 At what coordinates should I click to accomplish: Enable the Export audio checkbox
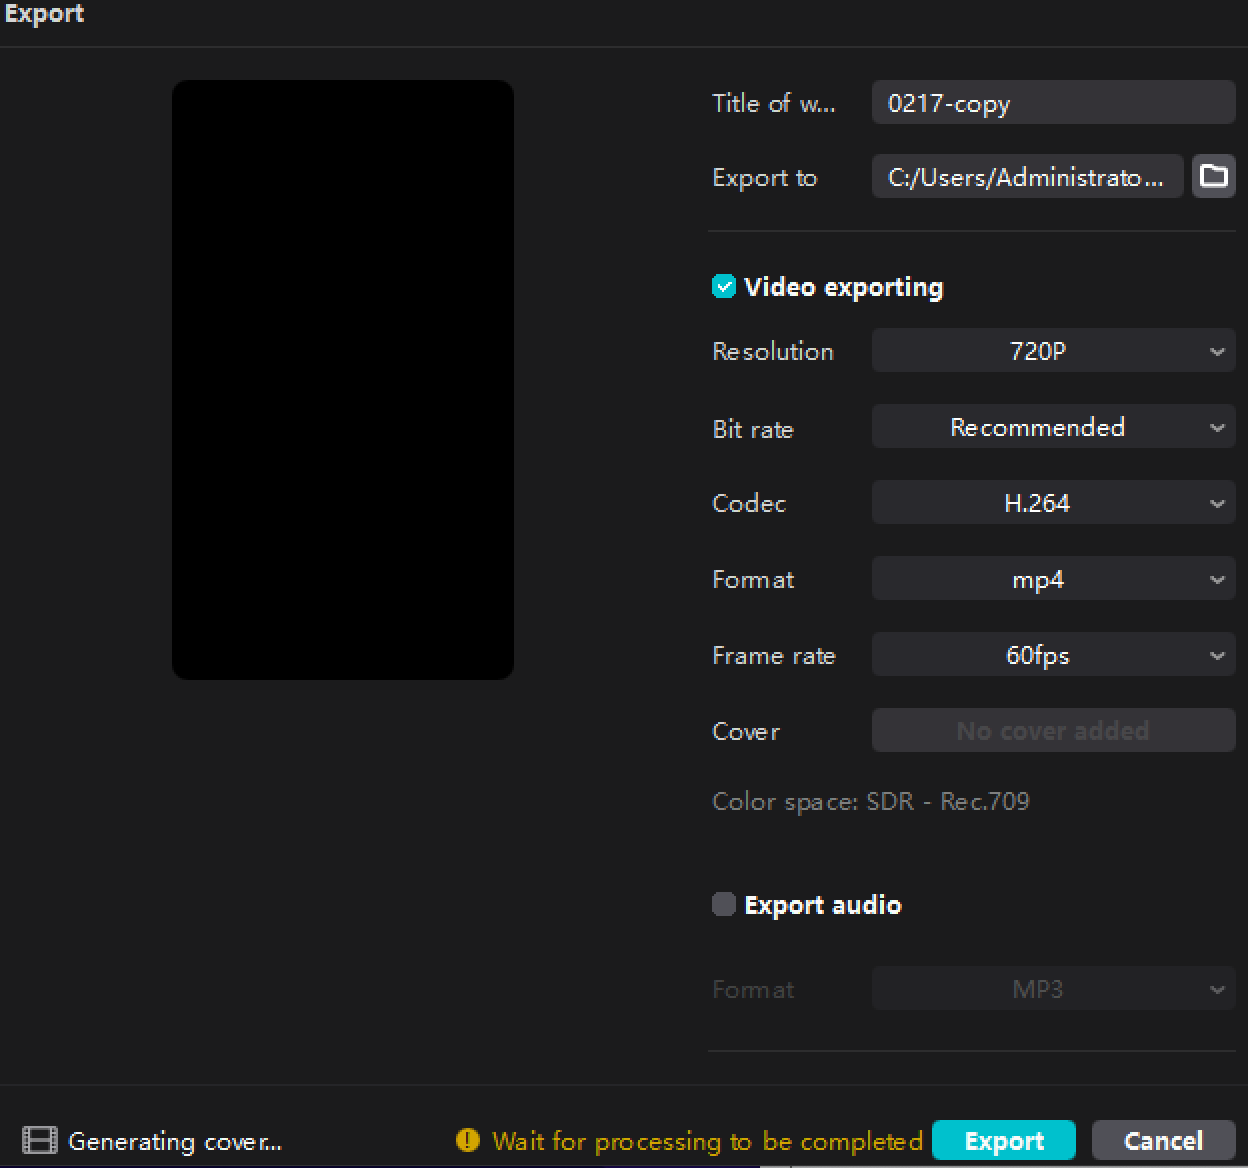coord(723,905)
